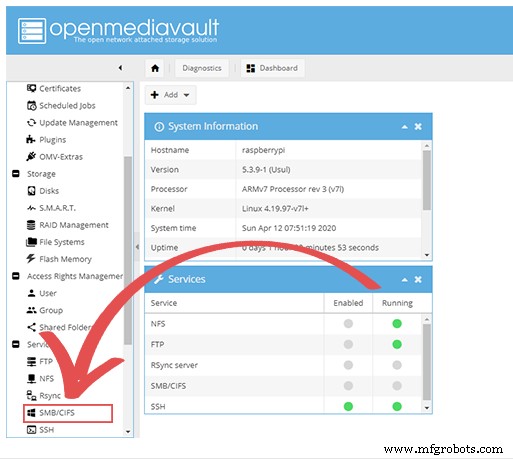513x459 pixels.
Task: Click the FTP Running status indicator
Action: click(x=397, y=344)
